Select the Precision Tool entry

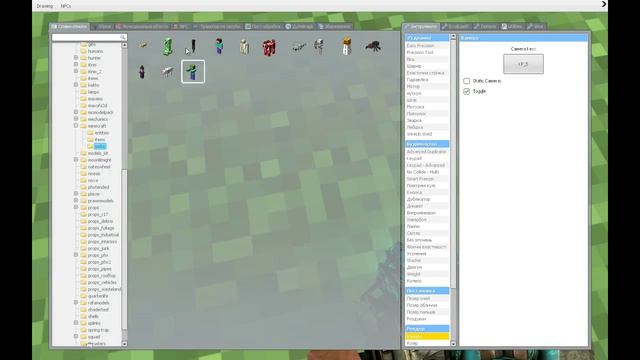427,52
